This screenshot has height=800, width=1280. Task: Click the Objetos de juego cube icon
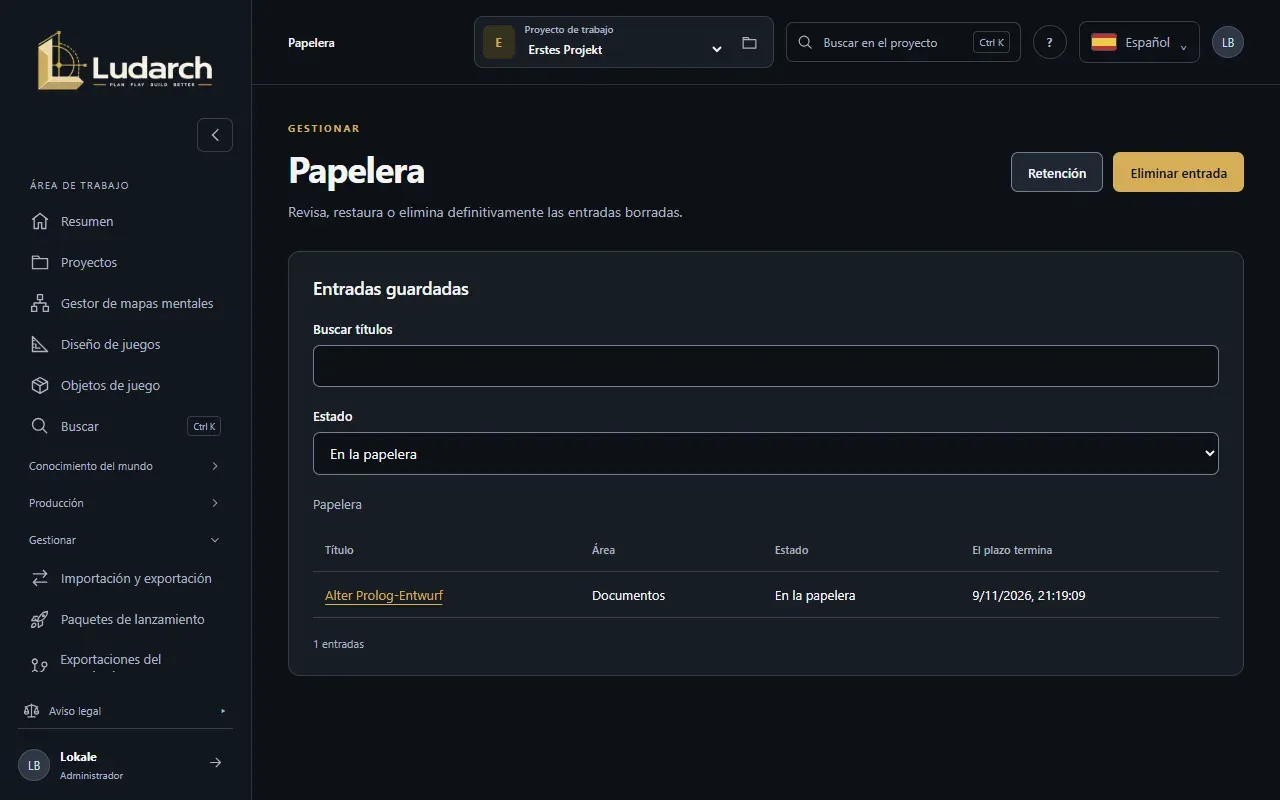(x=40, y=385)
